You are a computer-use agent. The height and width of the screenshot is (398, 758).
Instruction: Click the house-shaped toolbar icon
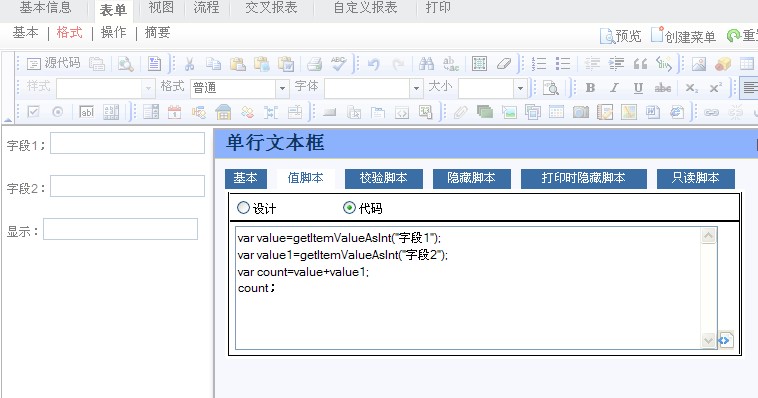(x=223, y=112)
